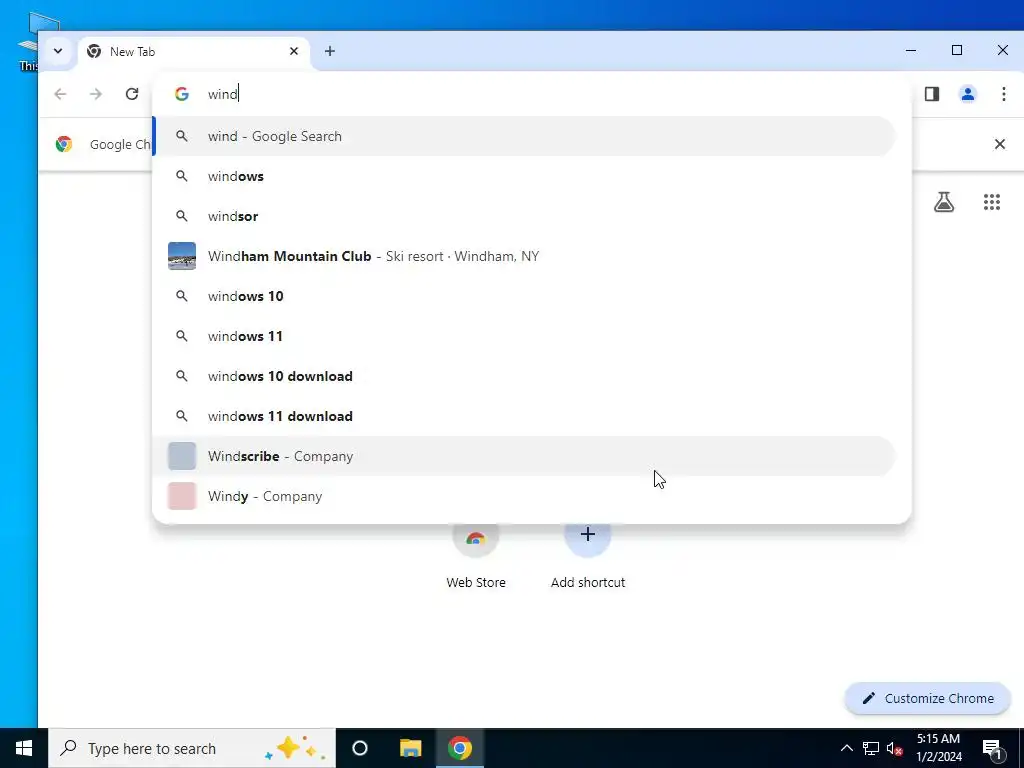Click the address bar with text 'wind'
The width and height of the screenshot is (1024, 768).
coord(532,94)
